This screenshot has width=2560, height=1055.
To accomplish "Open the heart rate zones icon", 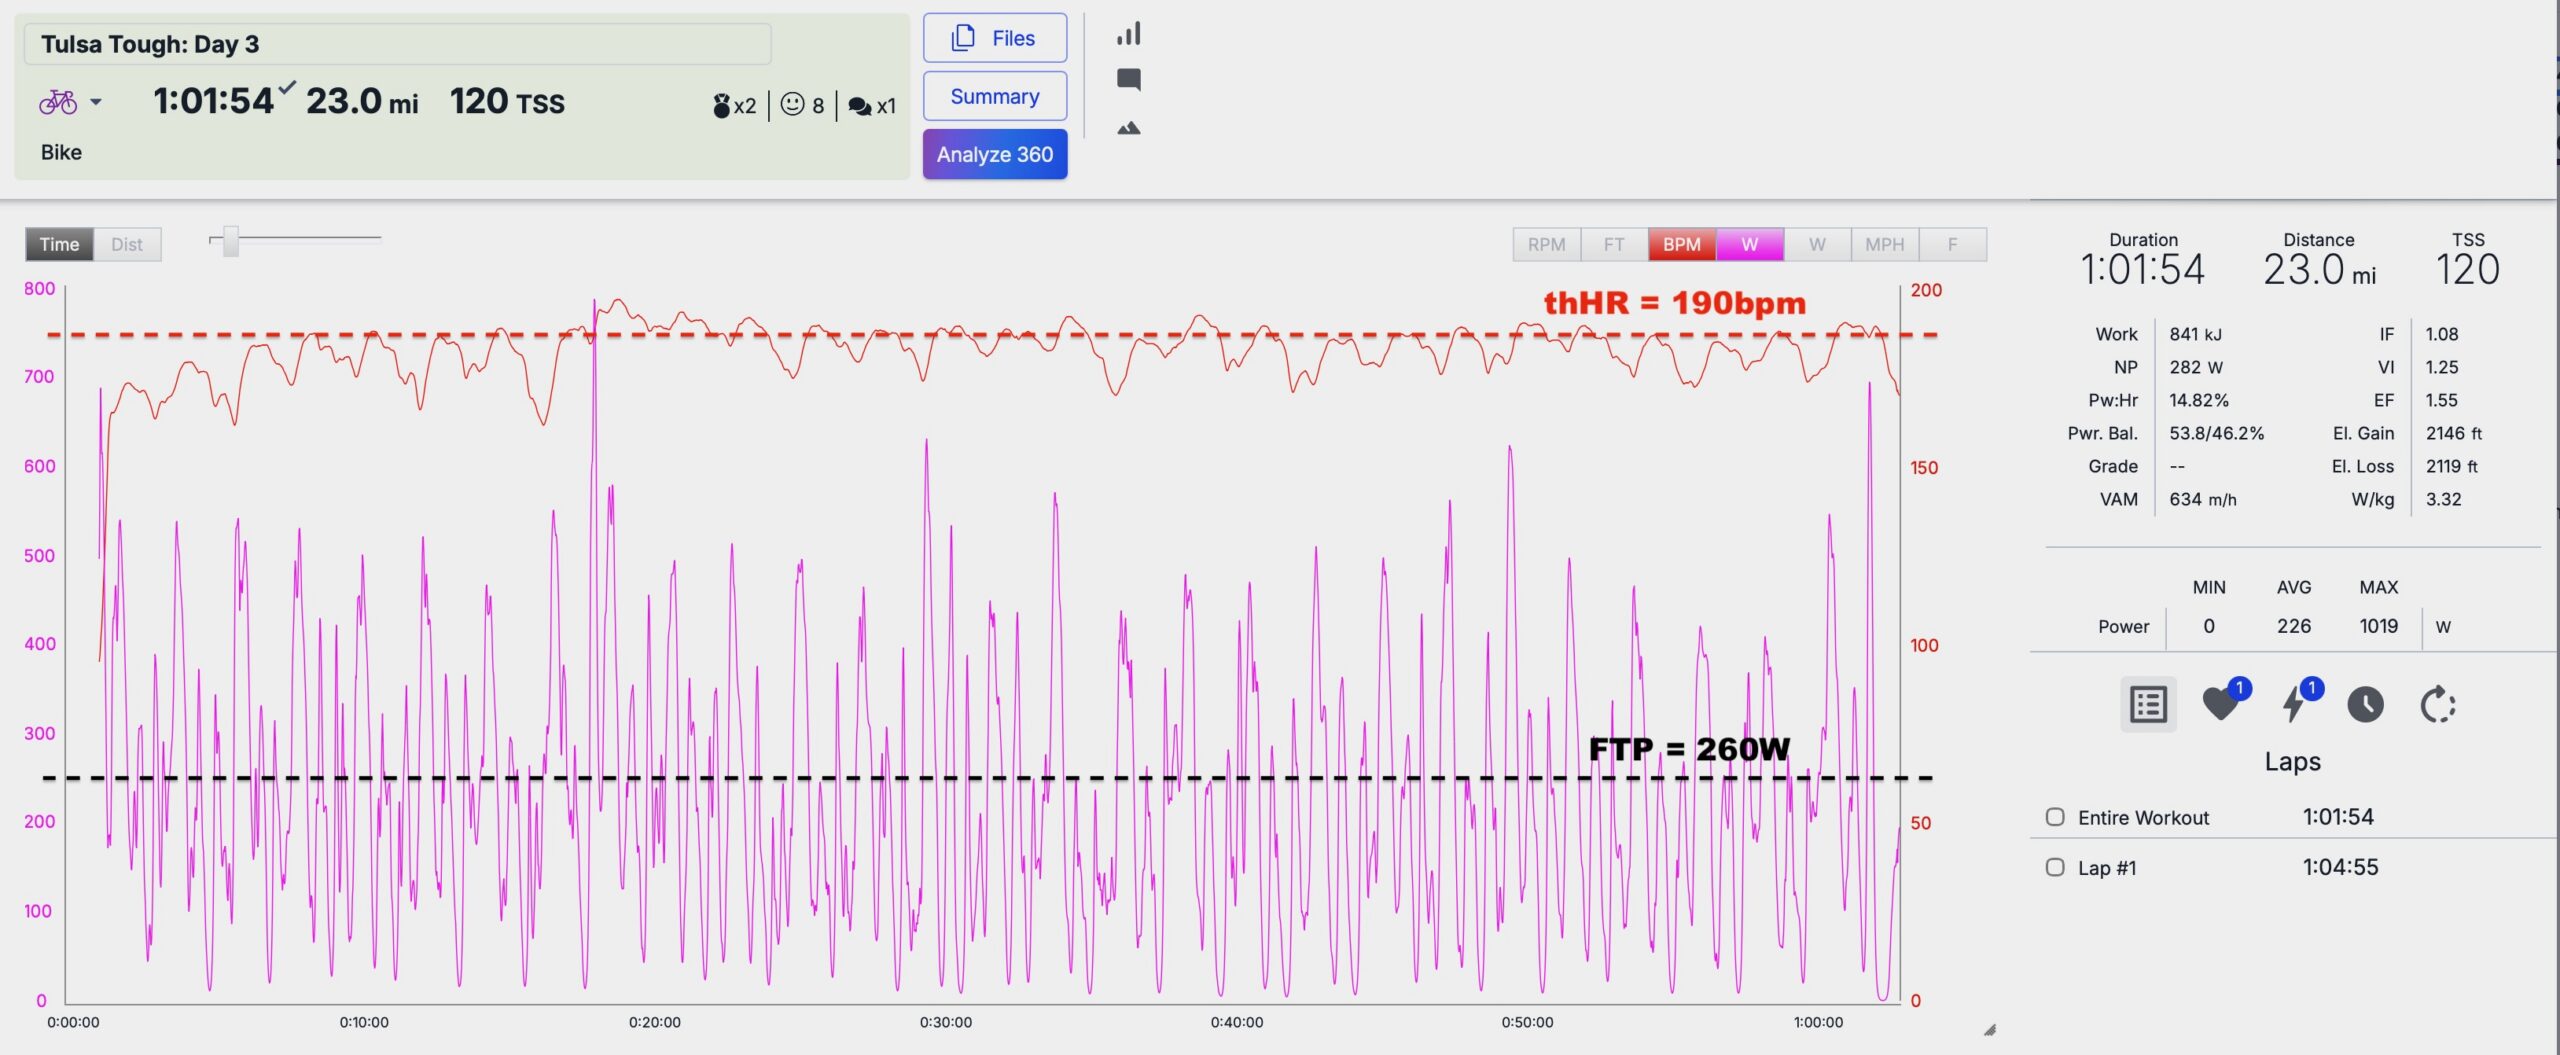I will tap(2222, 702).
